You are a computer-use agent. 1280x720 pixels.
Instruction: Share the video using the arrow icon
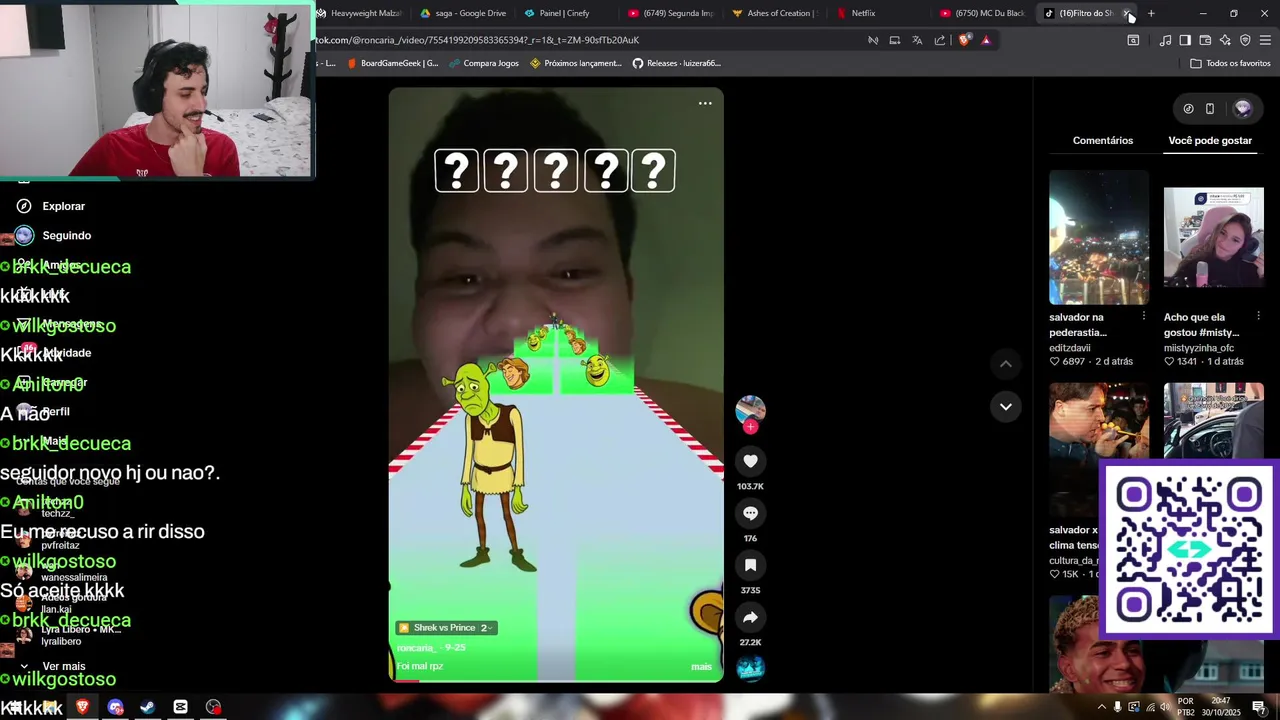coord(750,617)
